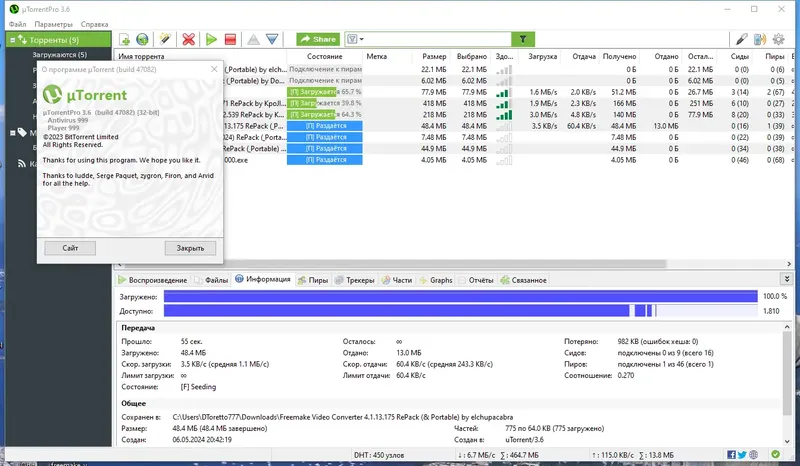Image resolution: width=800 pixels, height=466 pixels.
Task: Click the DHT: 450 узлов status entry
Action: [x=379, y=455]
